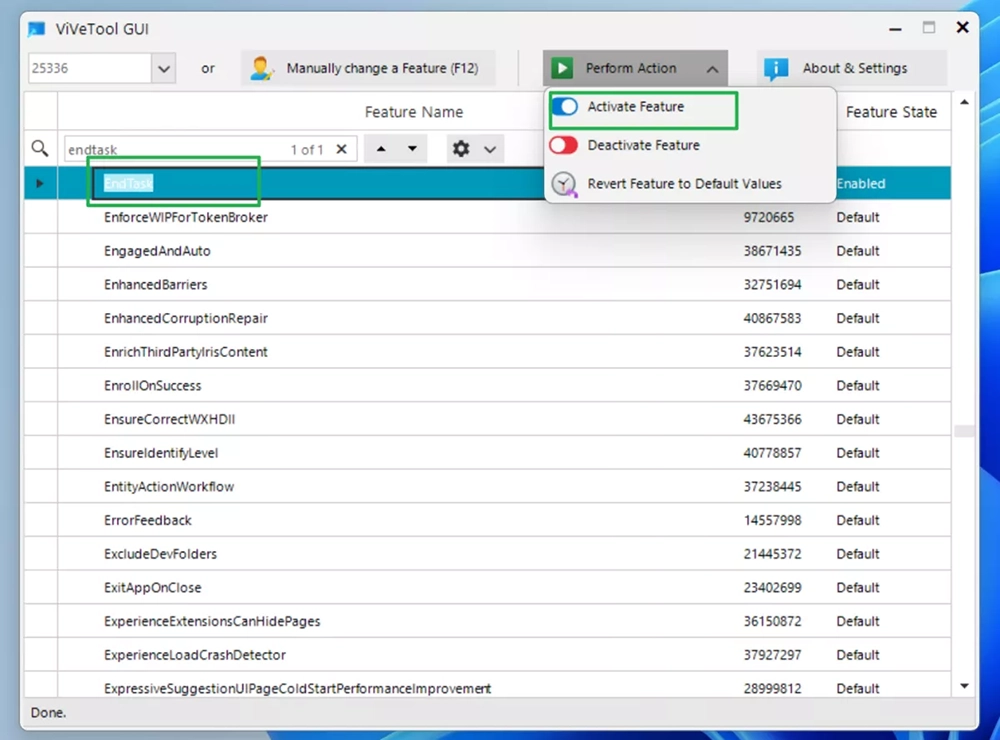Click the About & Settings info icon

coord(776,69)
